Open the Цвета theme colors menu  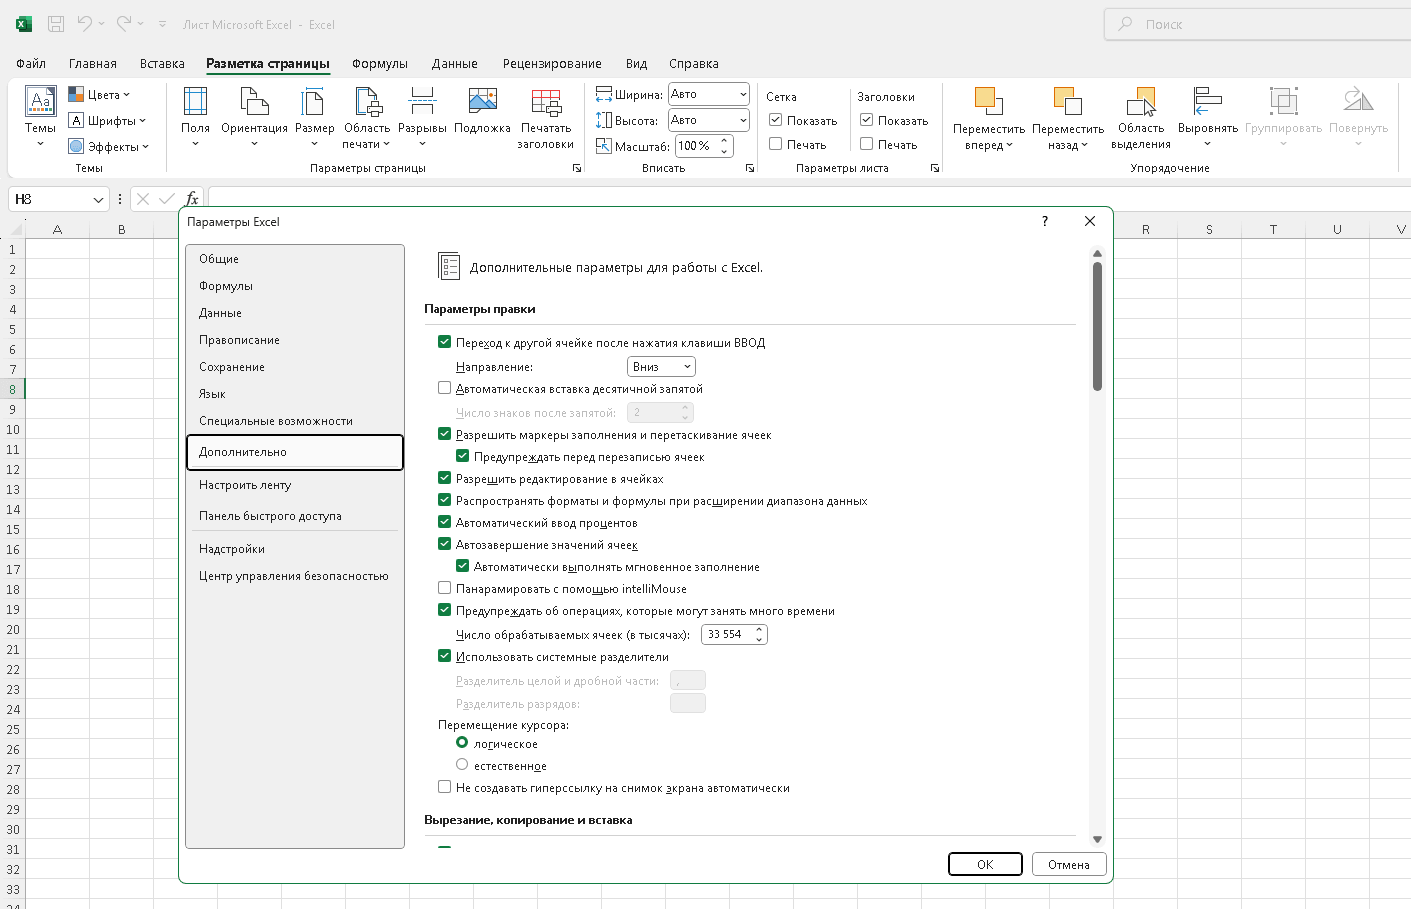pyautogui.click(x=99, y=95)
